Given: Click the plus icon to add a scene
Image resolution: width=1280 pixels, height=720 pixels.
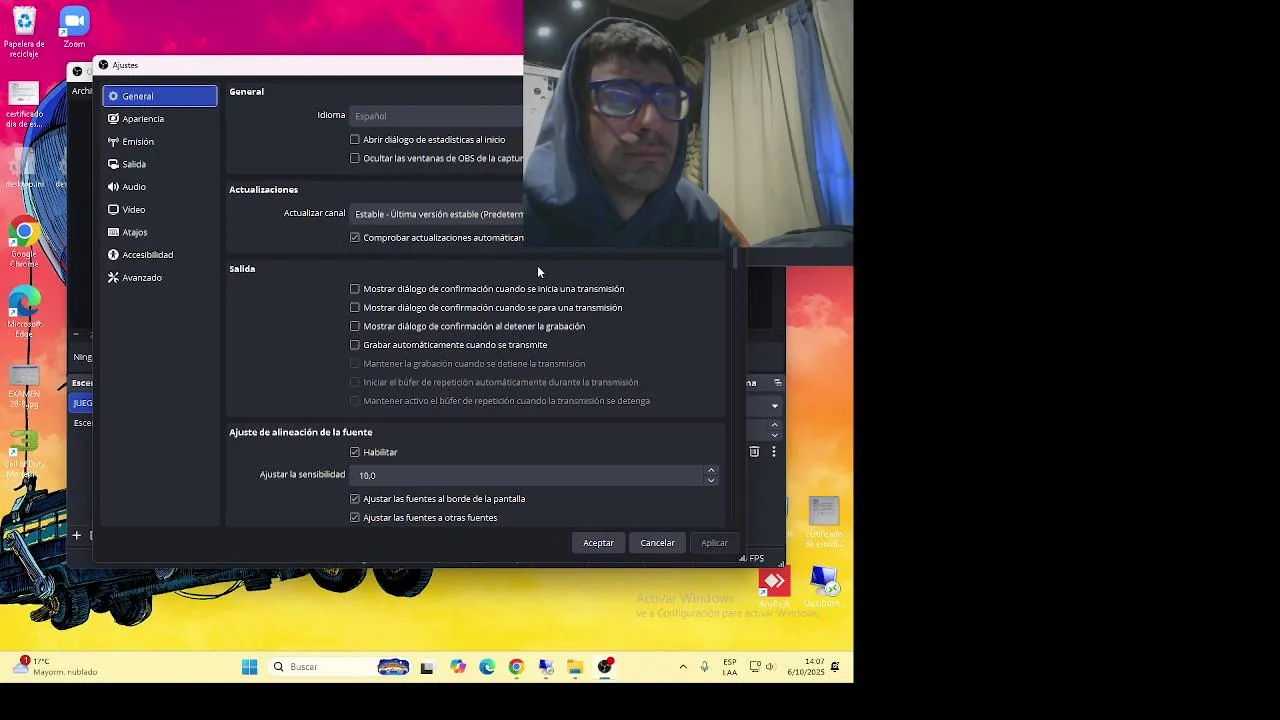Looking at the screenshot, I should [x=76, y=535].
